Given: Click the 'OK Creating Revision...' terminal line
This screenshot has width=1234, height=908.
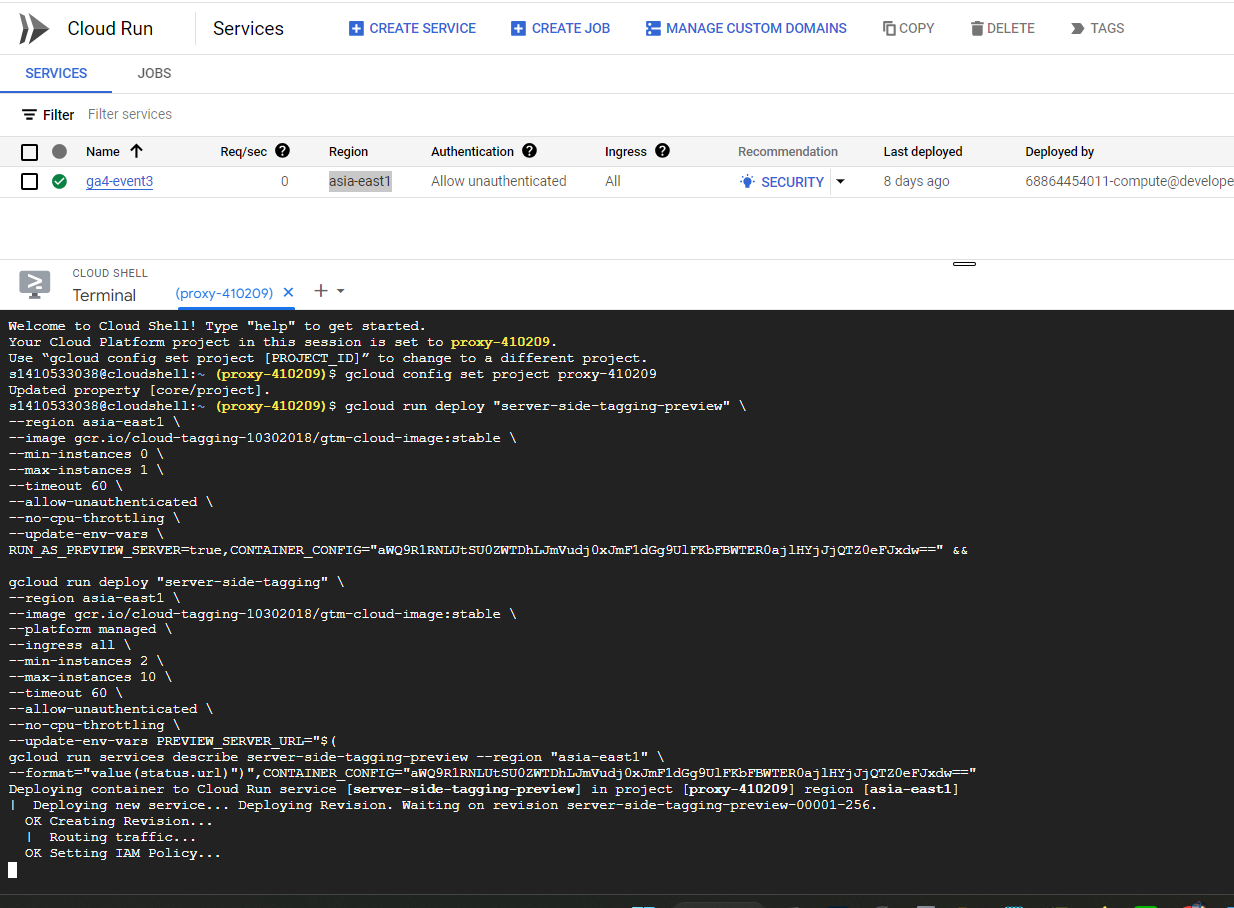Looking at the screenshot, I should pos(119,821).
